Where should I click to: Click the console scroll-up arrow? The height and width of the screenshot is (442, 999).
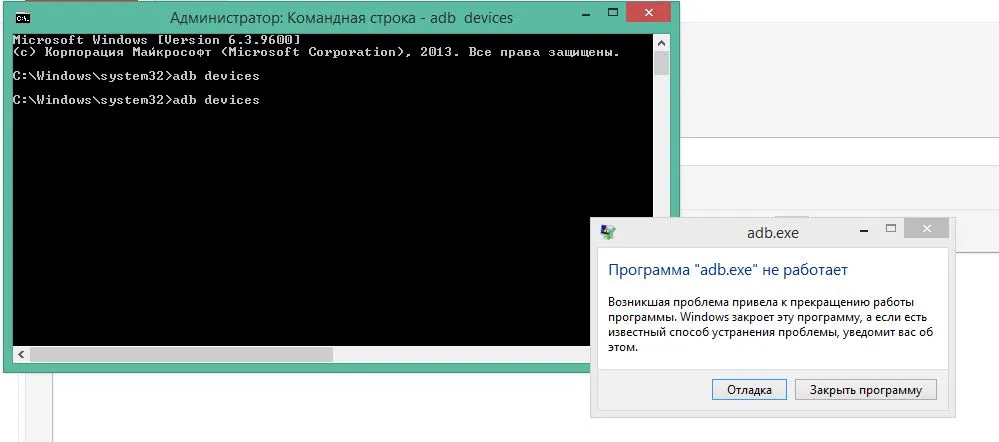pos(661,43)
